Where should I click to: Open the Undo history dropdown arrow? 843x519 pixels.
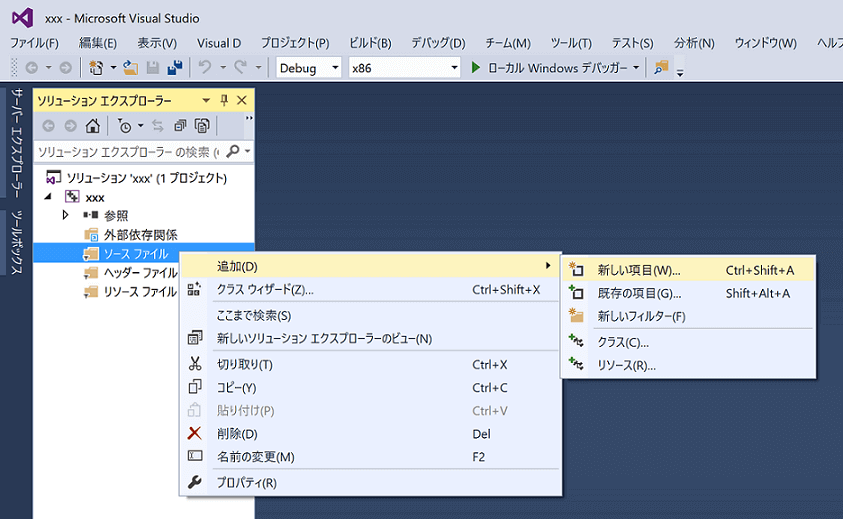coord(223,68)
